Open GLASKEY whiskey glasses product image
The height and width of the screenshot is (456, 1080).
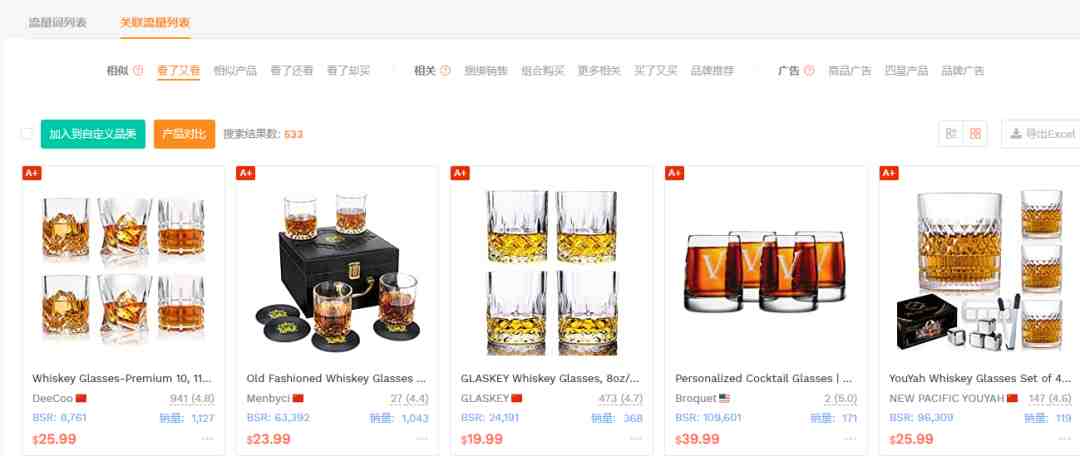click(552, 272)
